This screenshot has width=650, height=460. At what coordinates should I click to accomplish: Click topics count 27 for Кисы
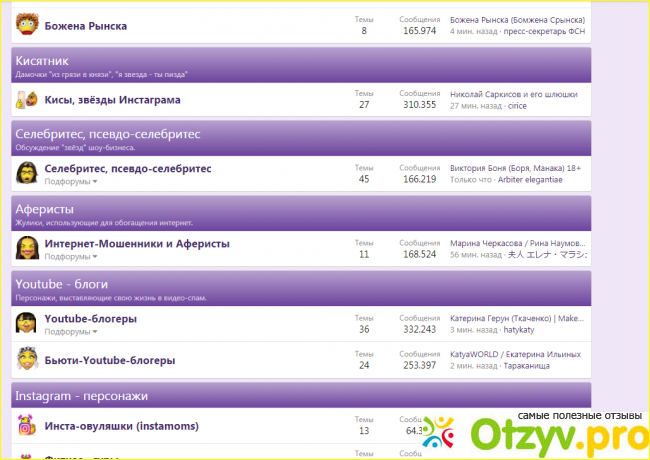coord(364,105)
